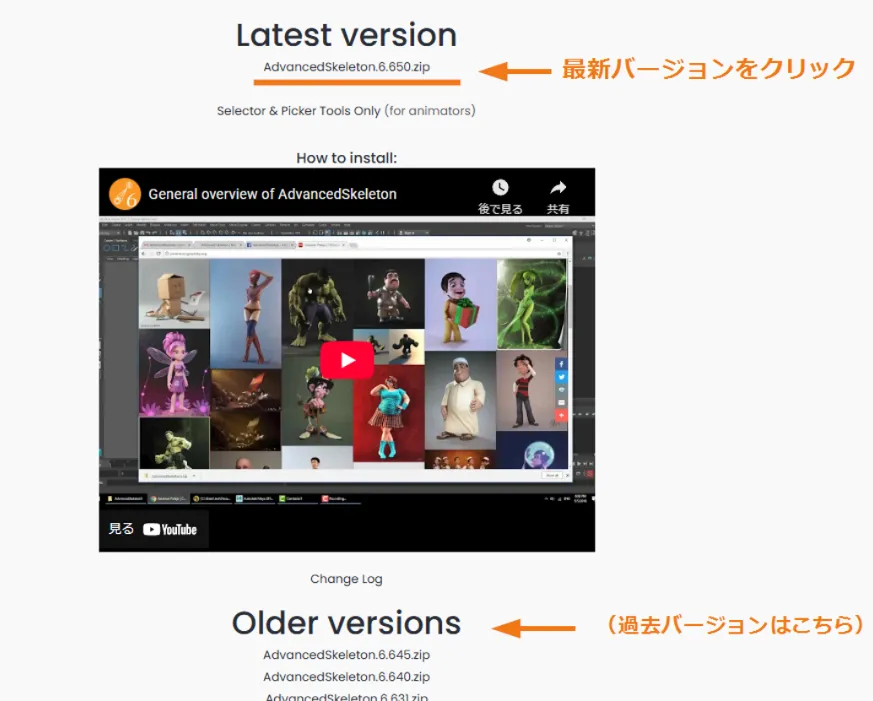The width and height of the screenshot is (873, 701).
Task: Click the Twitter bird icon inside the video
Action: point(561,377)
